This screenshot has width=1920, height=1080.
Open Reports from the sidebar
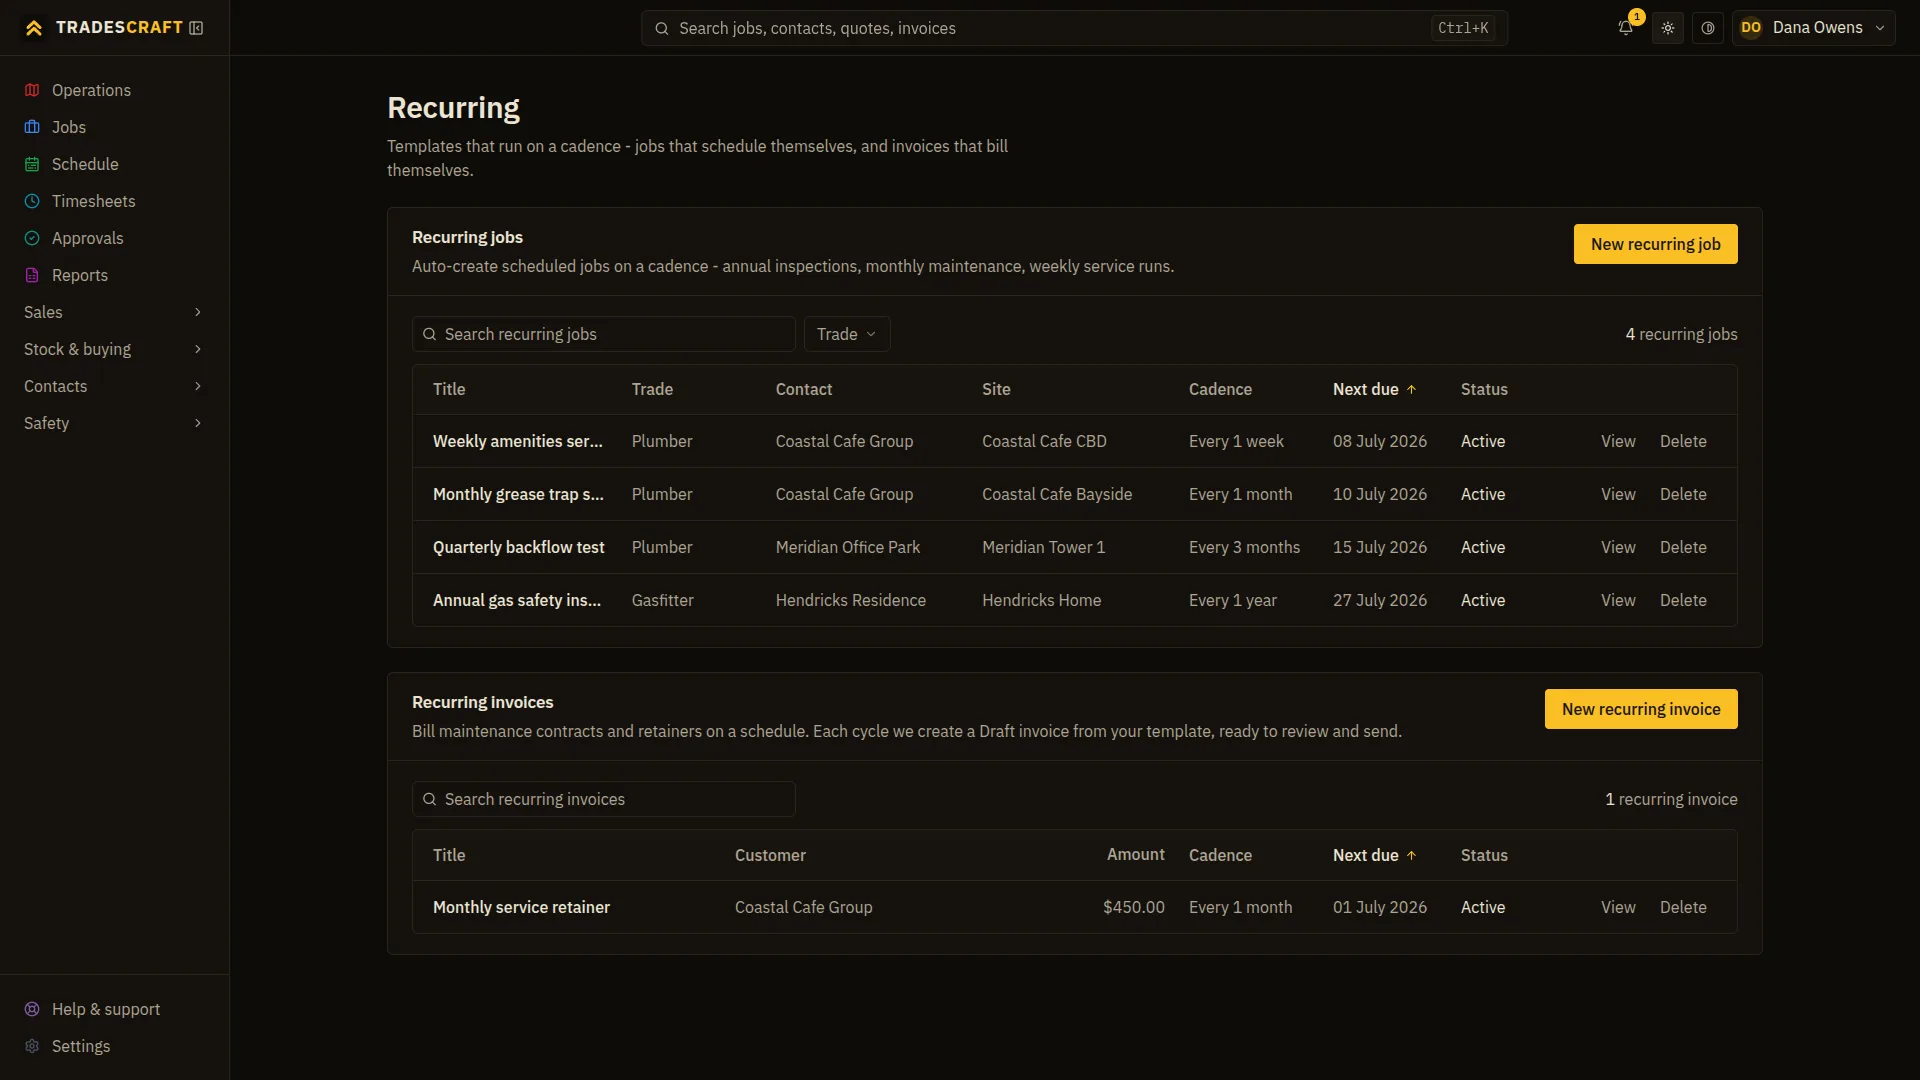[x=114, y=275]
